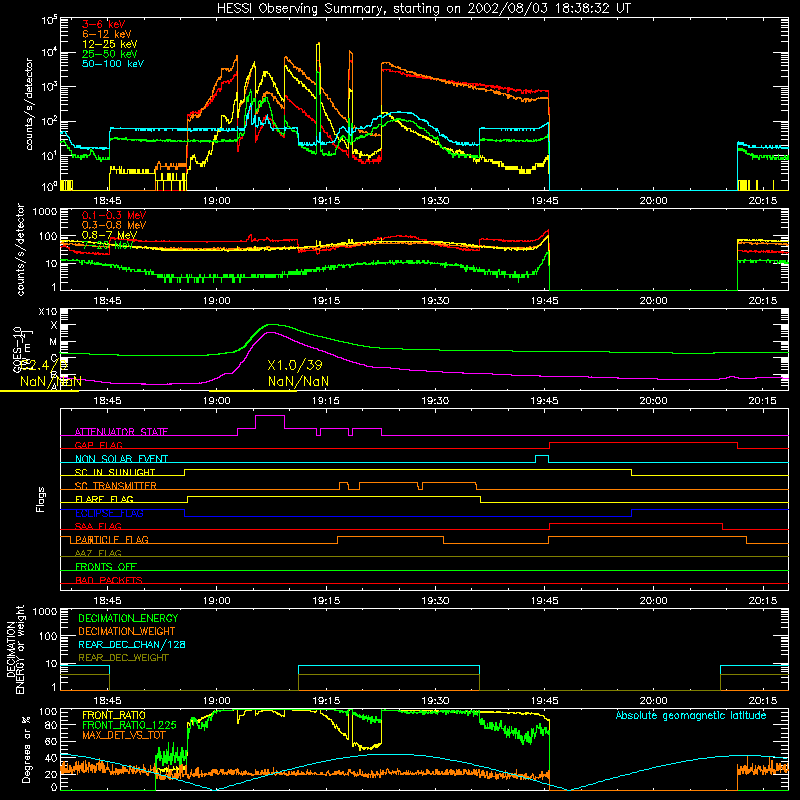Select the ECLIPSE_FLAG label
Image resolution: width=800 pixels, height=800 pixels.
(109, 513)
